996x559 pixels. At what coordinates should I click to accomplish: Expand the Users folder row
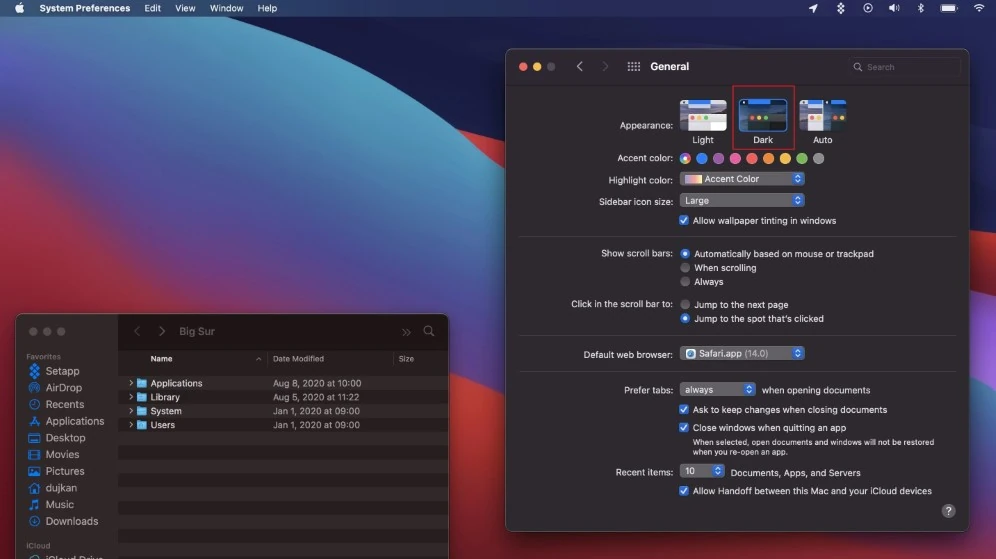[131, 425]
